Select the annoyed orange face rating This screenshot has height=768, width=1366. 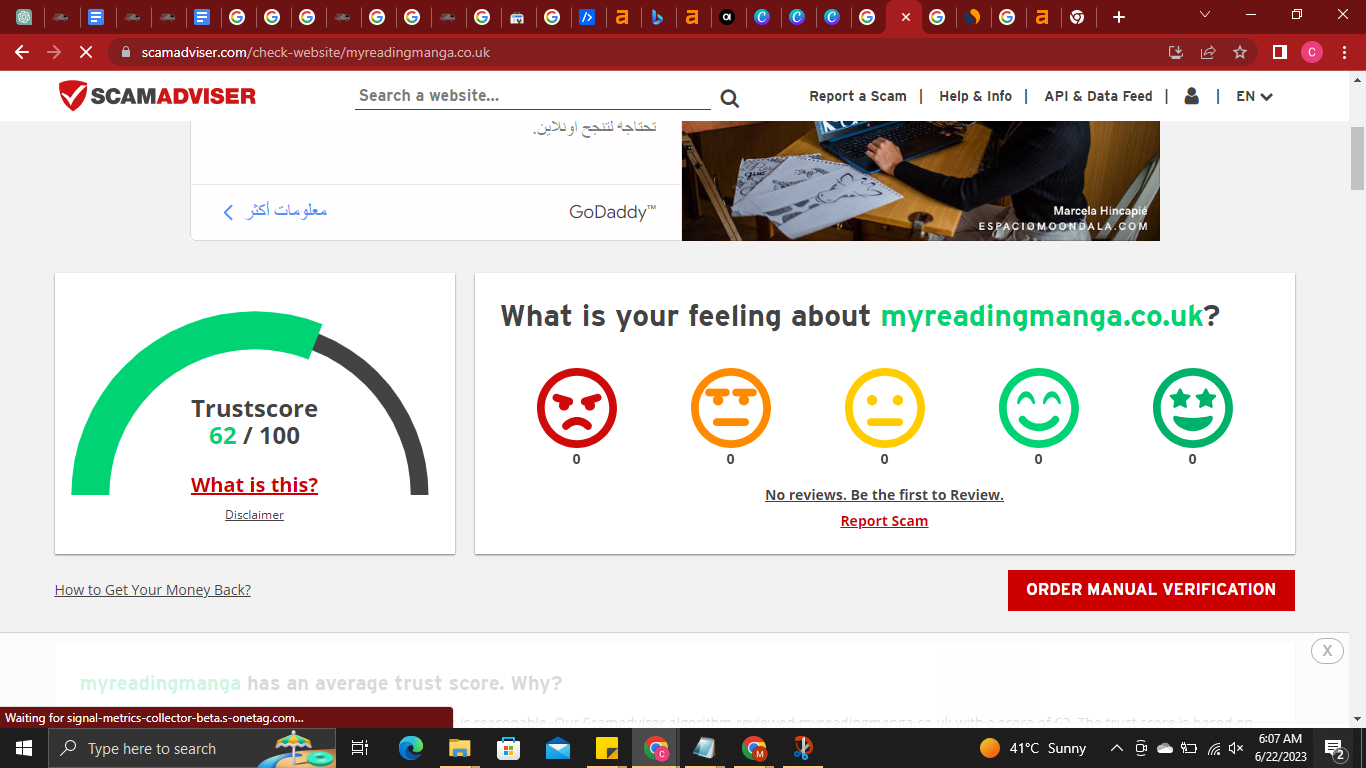tap(731, 408)
